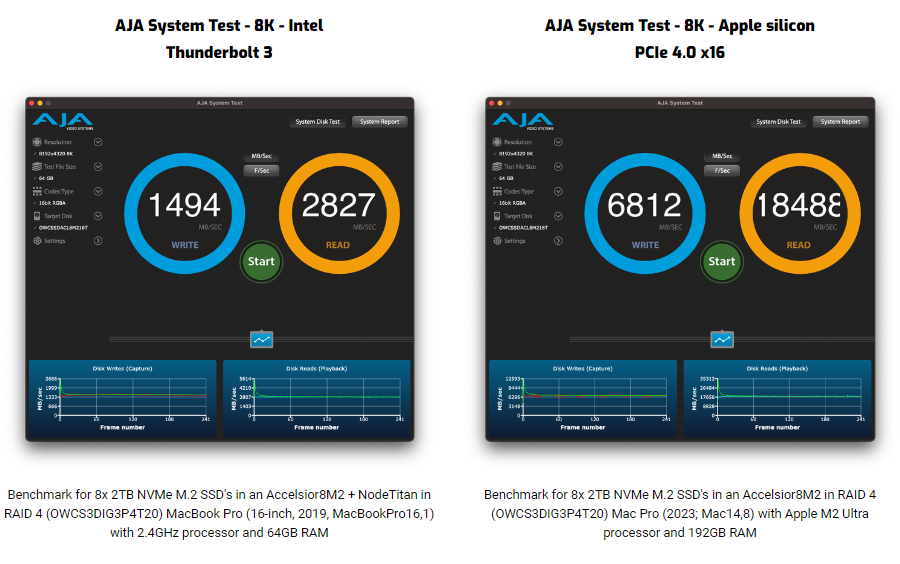Switch to System Disk Test in Apple silicon window
This screenshot has width=900, height=564.
[x=778, y=122]
